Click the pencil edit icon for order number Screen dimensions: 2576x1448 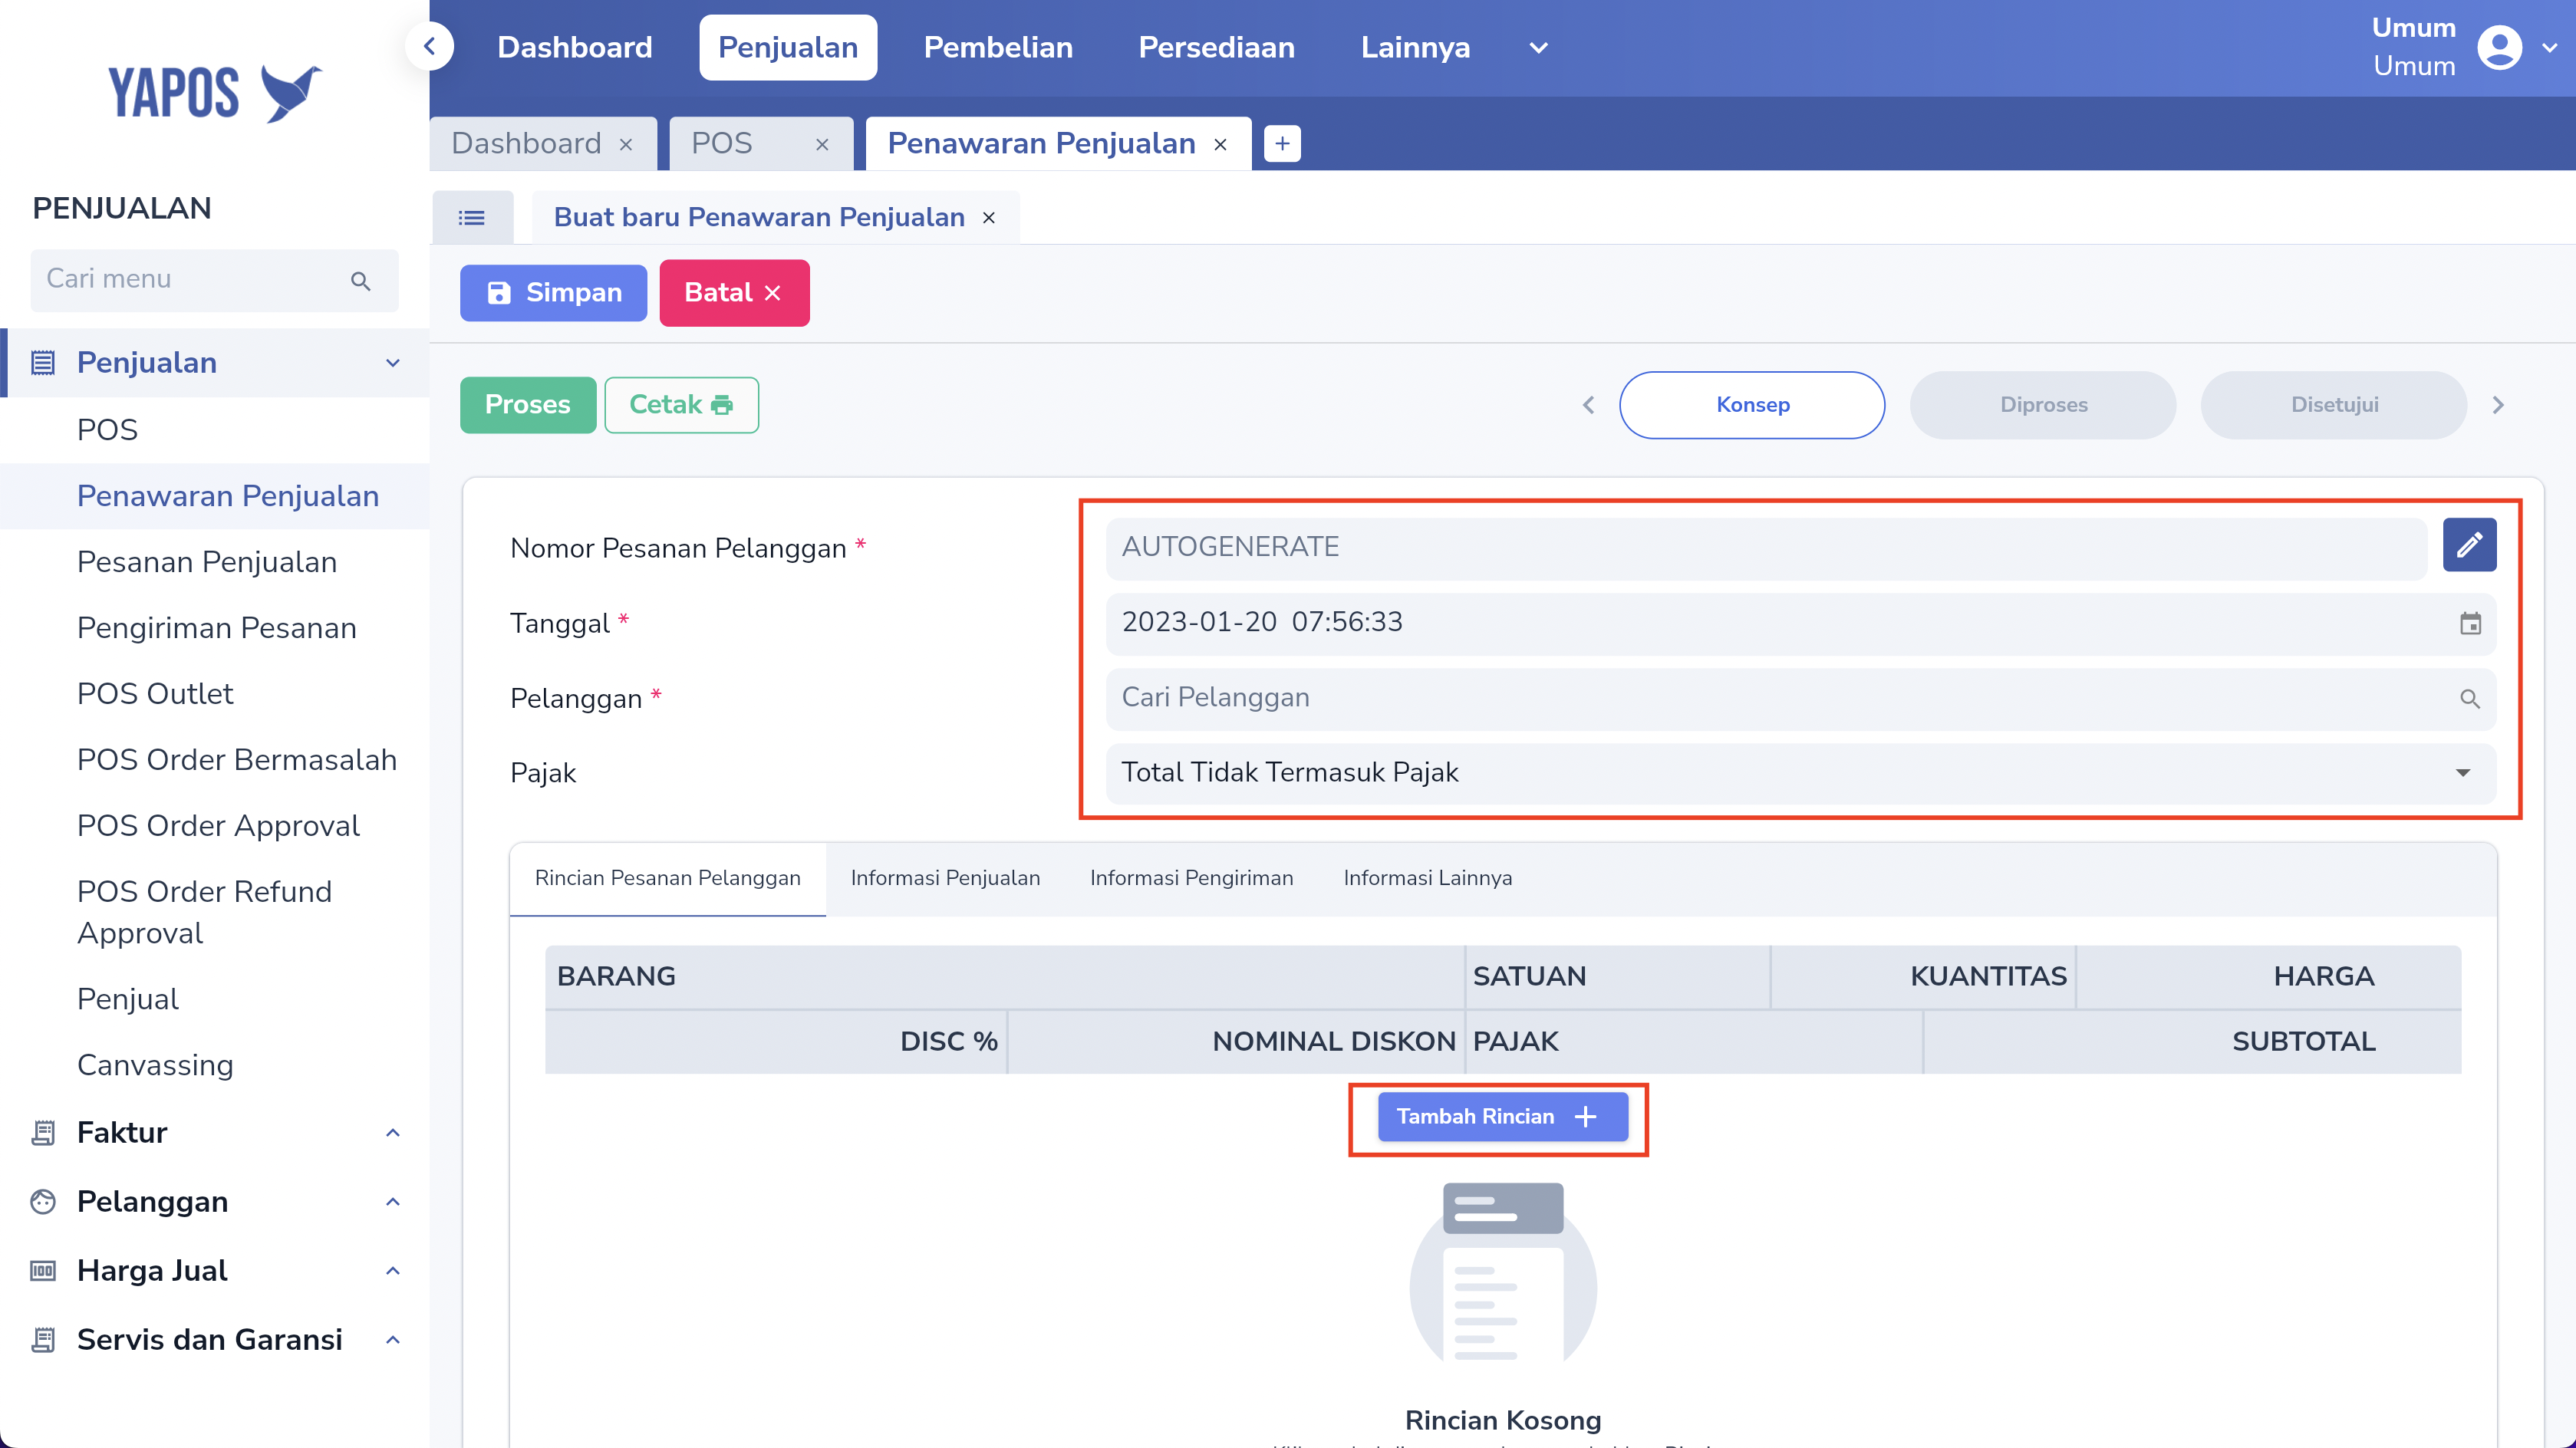(x=2469, y=545)
